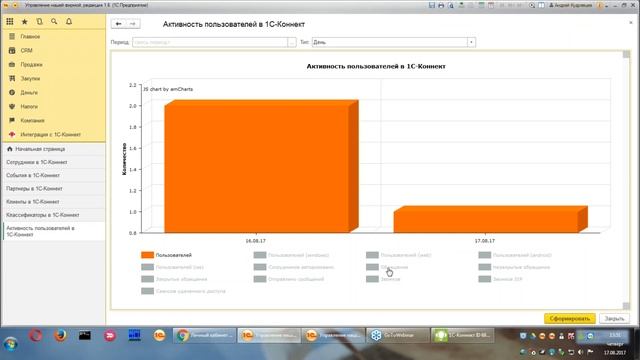Switch to GoToWebinar taskbar window
The height and width of the screenshot is (360, 640).
tap(398, 336)
